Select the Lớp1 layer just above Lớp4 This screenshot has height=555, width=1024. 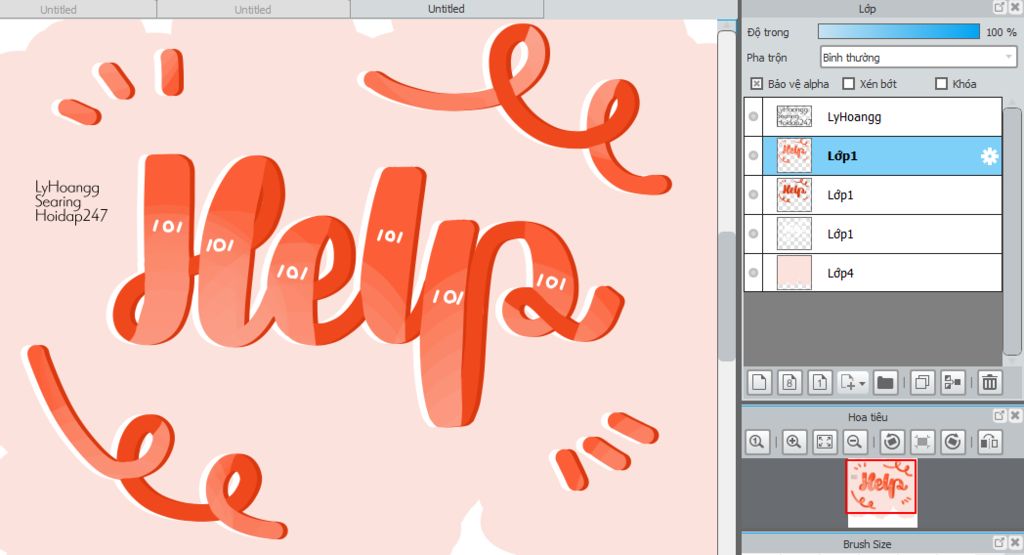pyautogui.click(x=872, y=234)
